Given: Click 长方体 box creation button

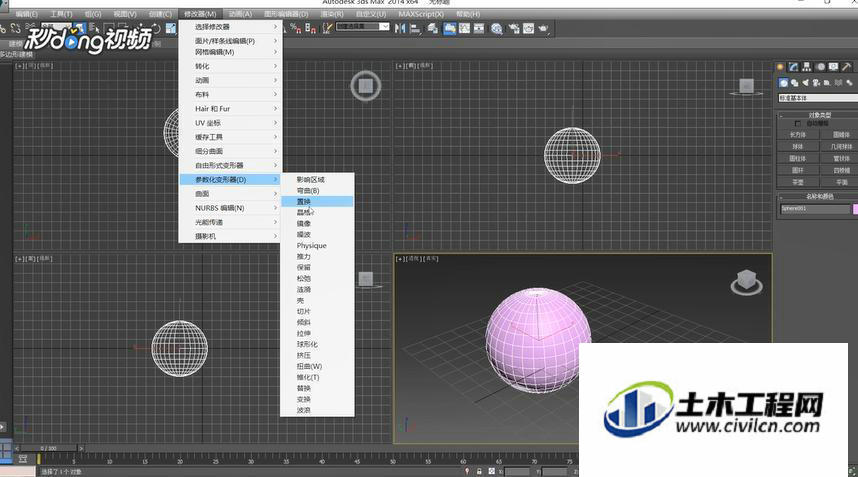Looking at the screenshot, I should click(798, 134).
